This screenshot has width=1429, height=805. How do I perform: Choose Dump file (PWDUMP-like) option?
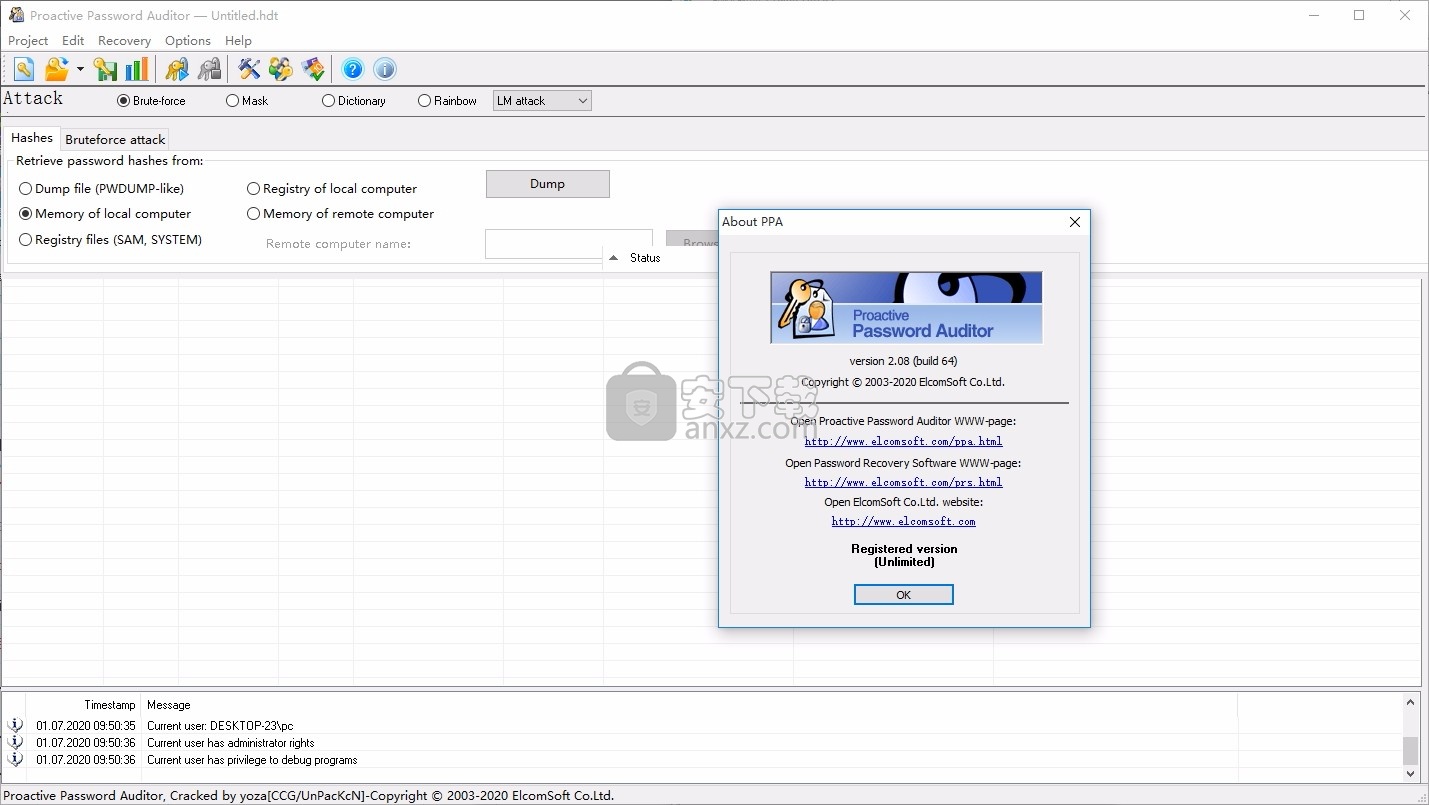pos(102,189)
